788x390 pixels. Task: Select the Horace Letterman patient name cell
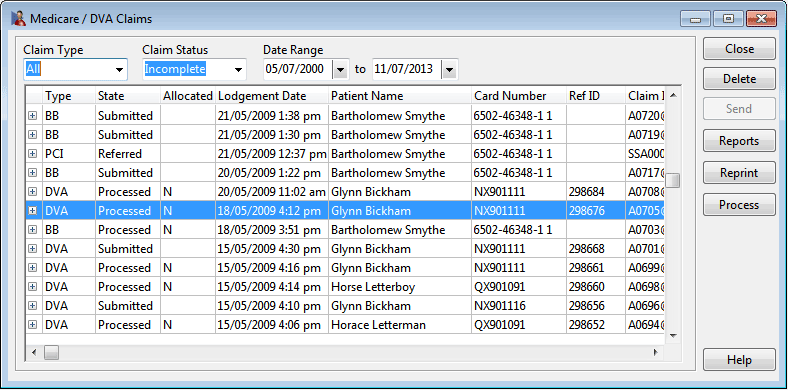tap(400, 325)
